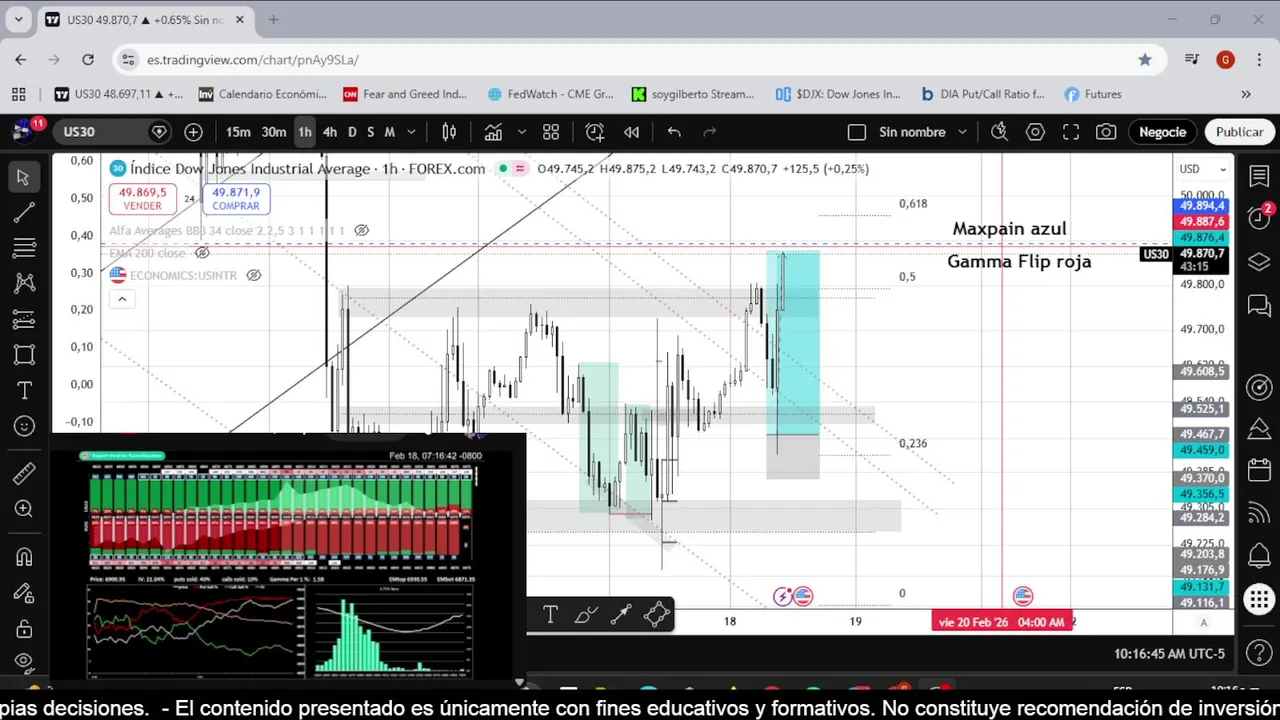This screenshot has width=1280, height=720.
Task: Open the chart patterns tool
Action: point(24,284)
